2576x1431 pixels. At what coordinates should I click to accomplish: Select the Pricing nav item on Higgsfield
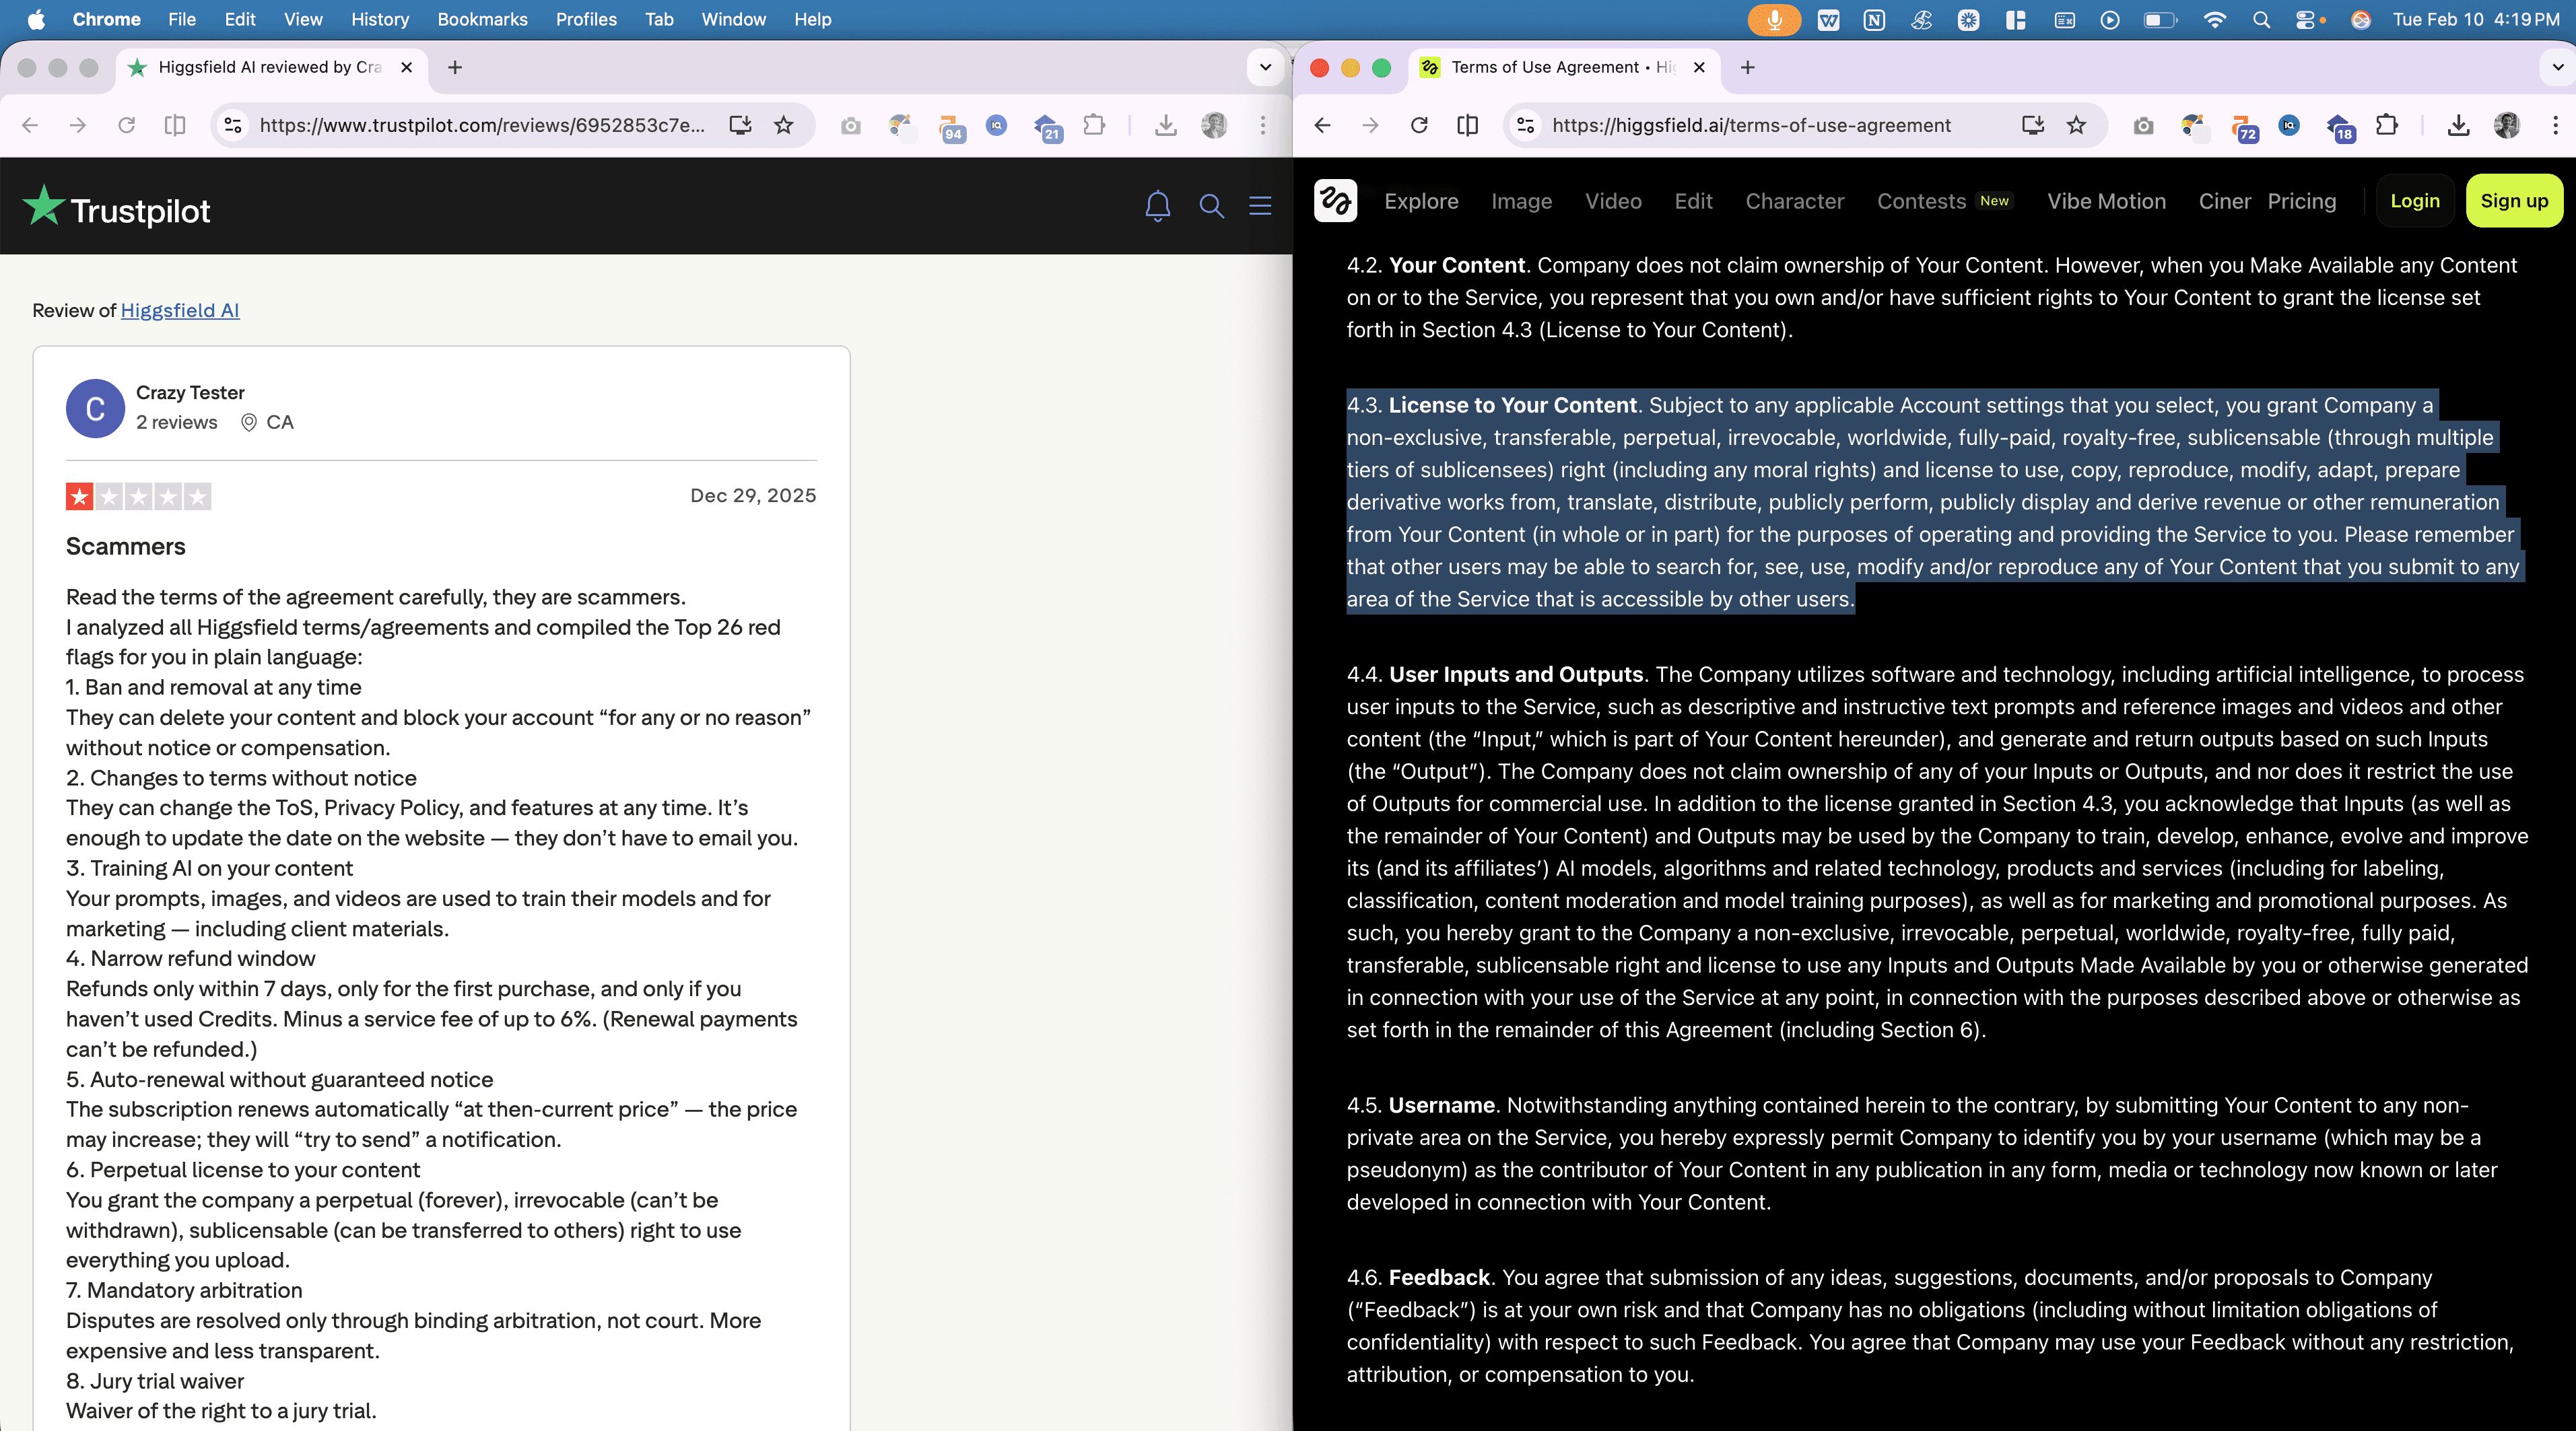(x=2301, y=201)
